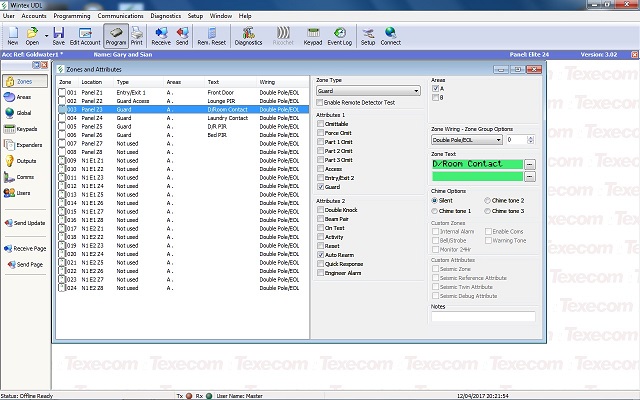Click the Send Update button

(x=23, y=222)
